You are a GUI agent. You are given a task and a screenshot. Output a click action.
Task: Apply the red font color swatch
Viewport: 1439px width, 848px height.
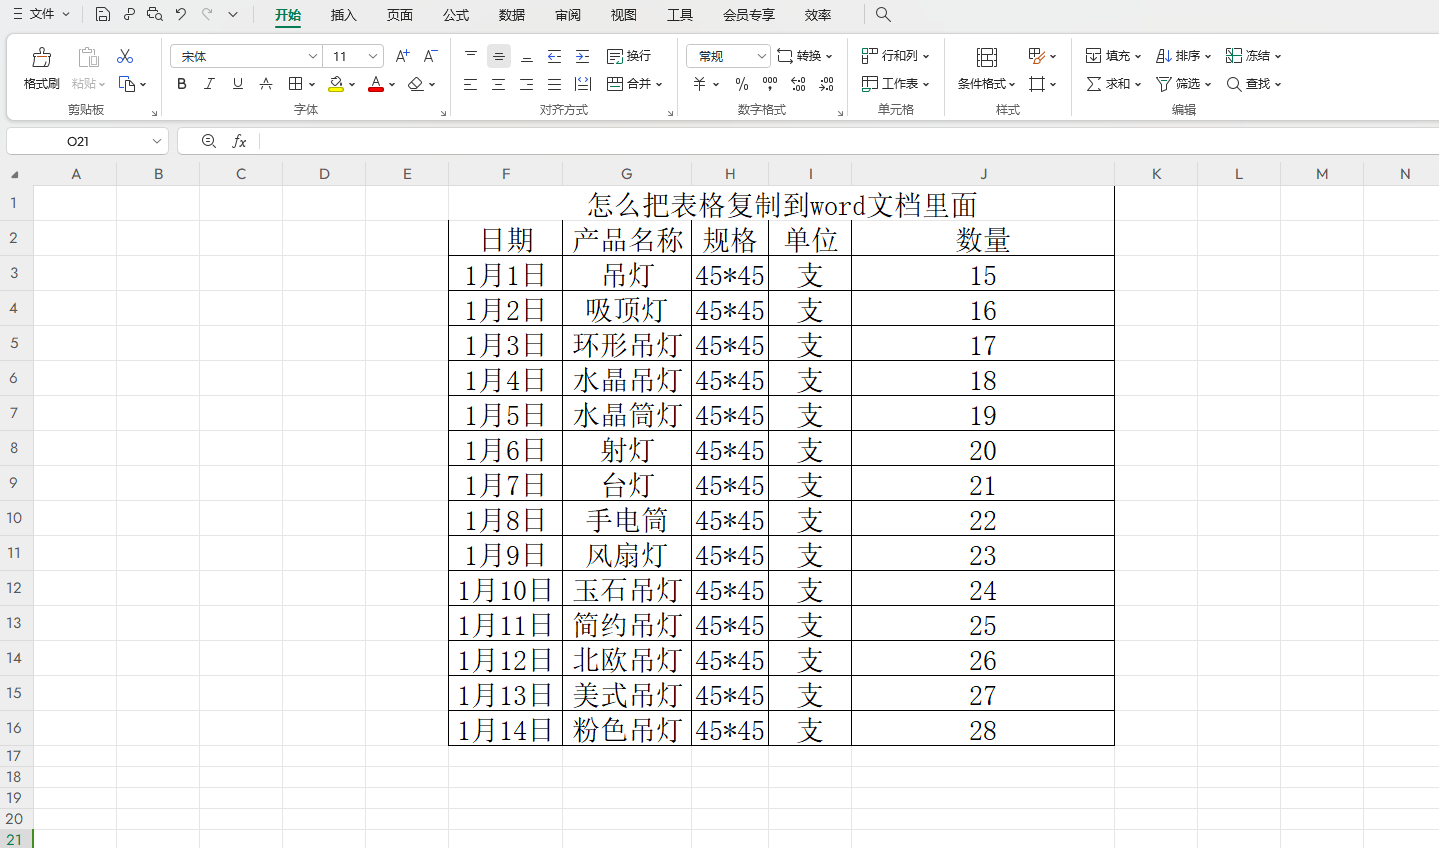click(x=376, y=84)
